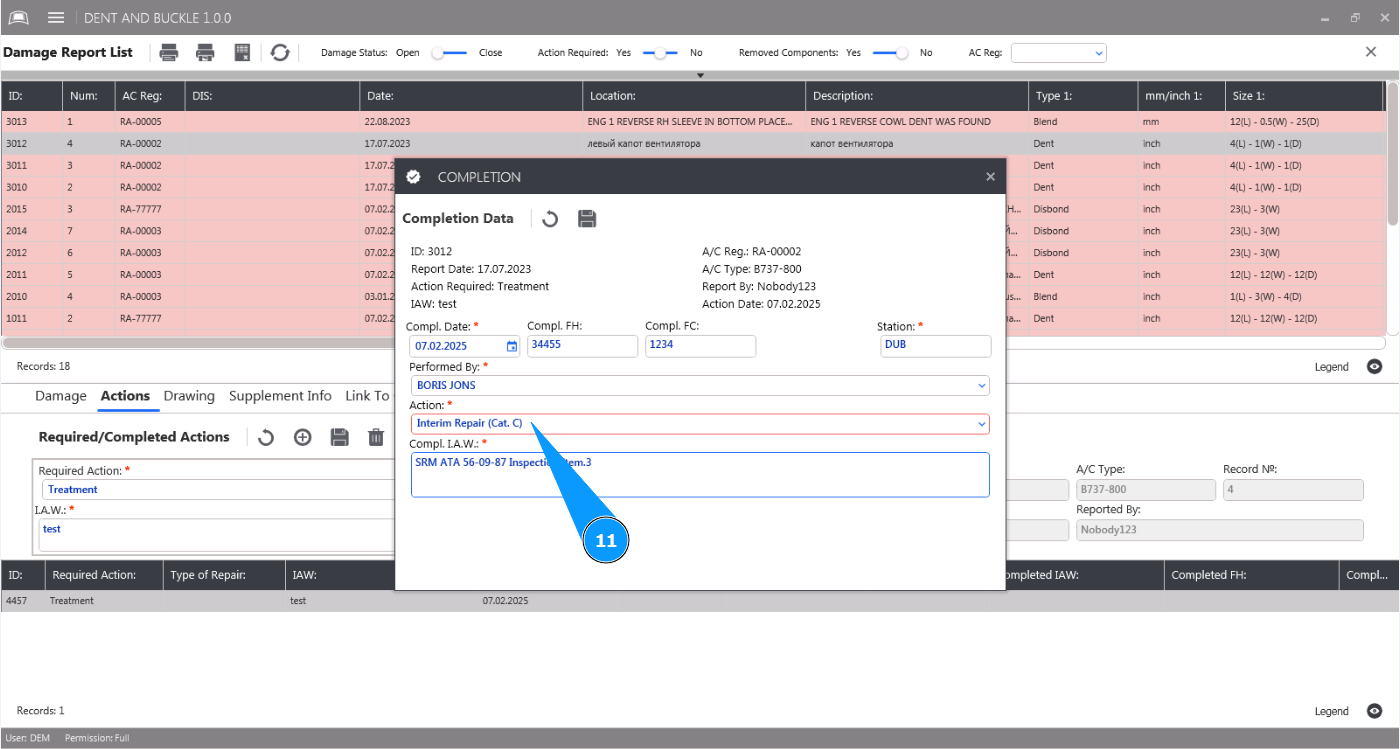The width and height of the screenshot is (1400, 749).
Task: Go to the Supplement Info tab
Action: click(x=280, y=396)
